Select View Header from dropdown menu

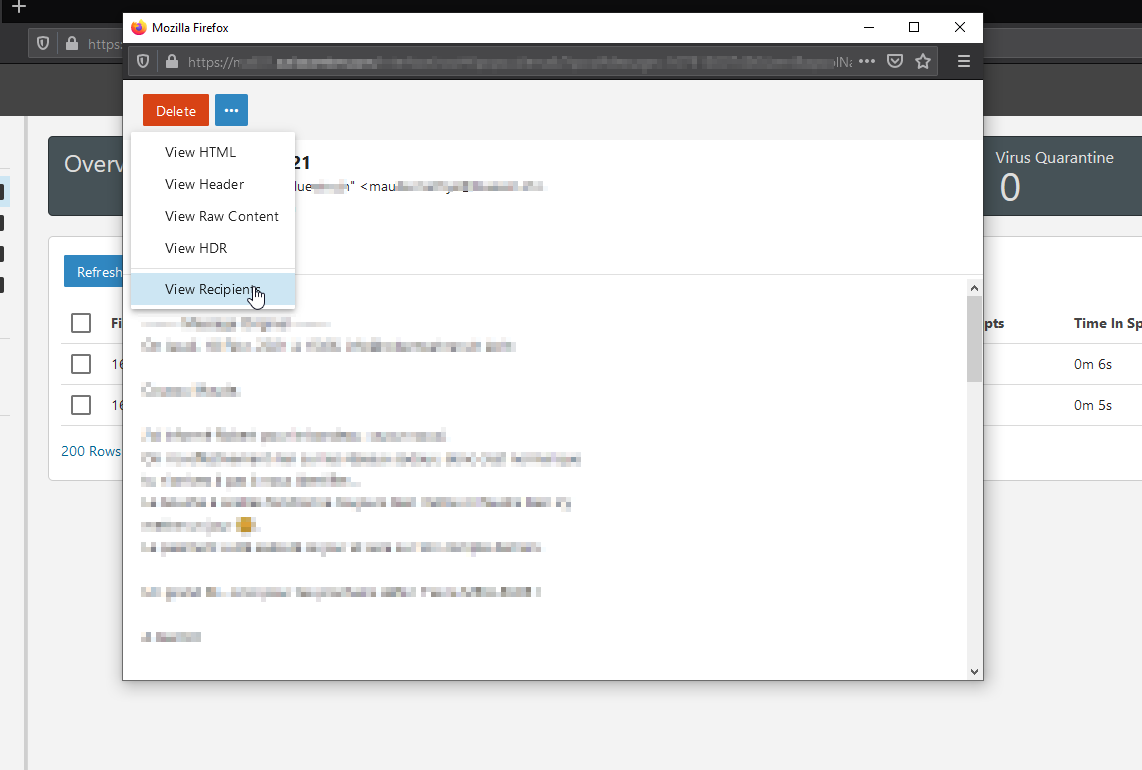pos(204,184)
